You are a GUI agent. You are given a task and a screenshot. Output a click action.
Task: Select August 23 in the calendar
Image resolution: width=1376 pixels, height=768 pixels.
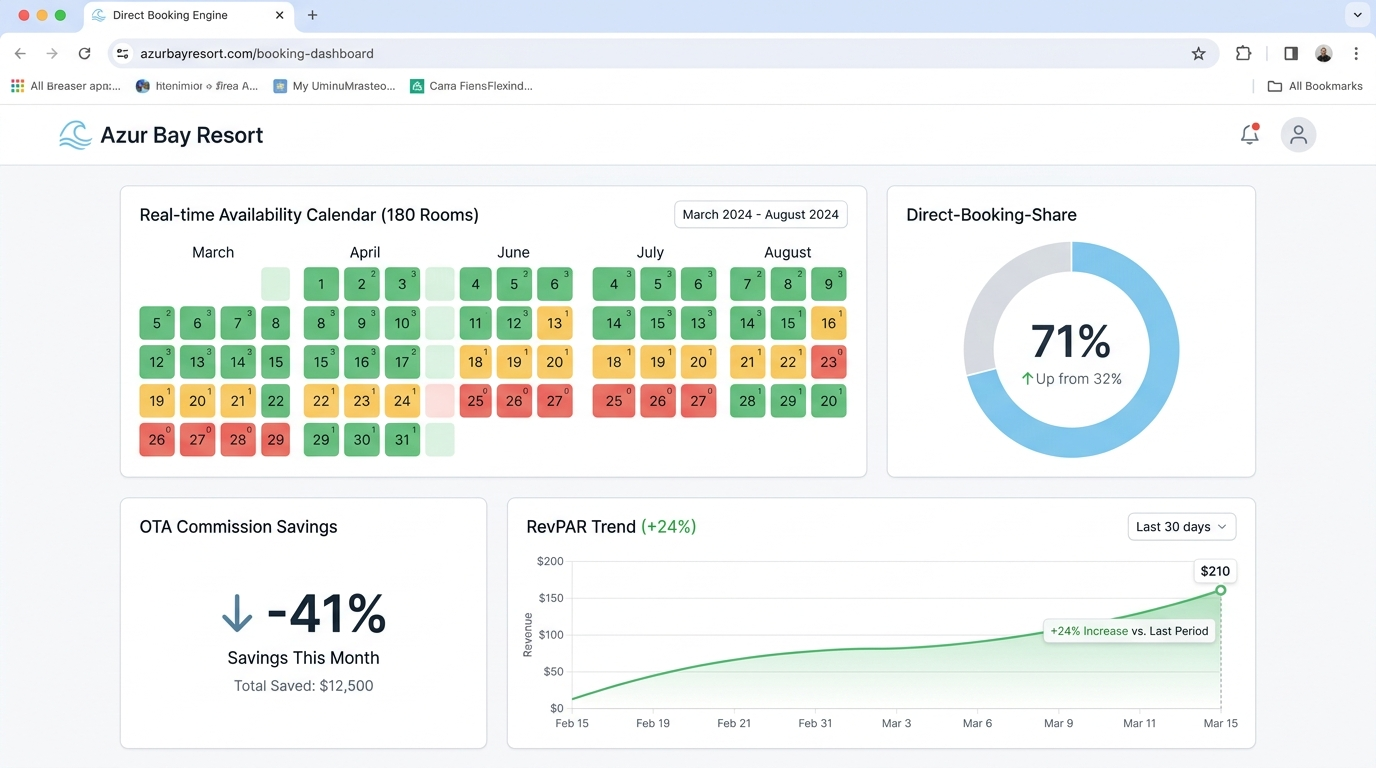click(x=829, y=362)
